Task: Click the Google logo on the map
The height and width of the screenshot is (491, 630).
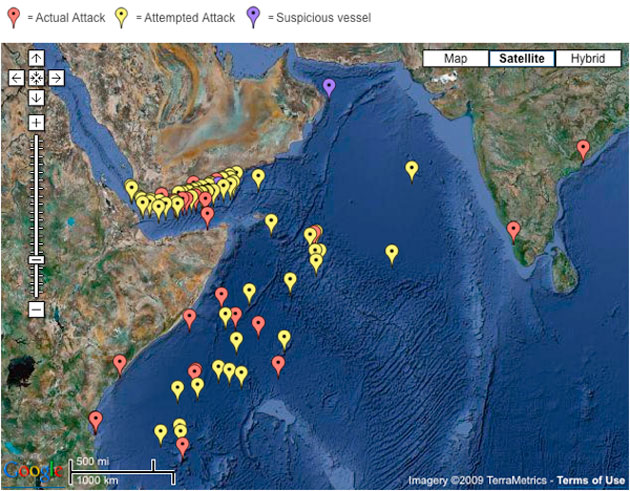Action: pyautogui.click(x=34, y=471)
